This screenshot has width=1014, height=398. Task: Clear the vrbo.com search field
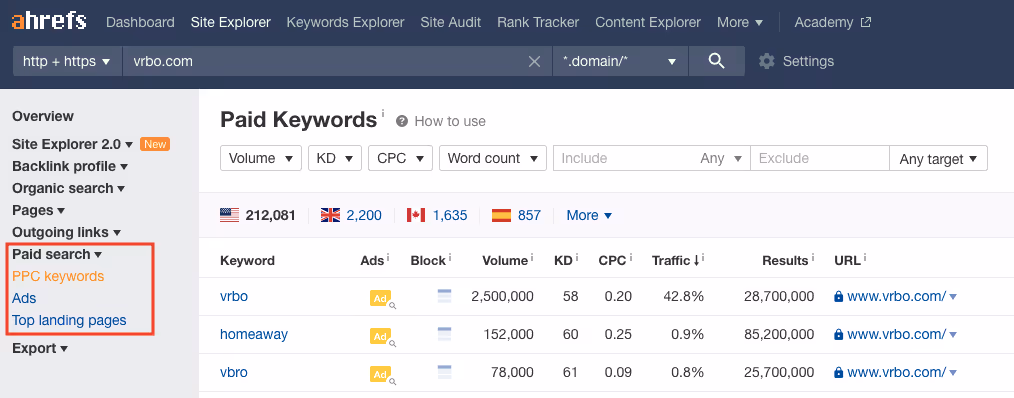534,61
